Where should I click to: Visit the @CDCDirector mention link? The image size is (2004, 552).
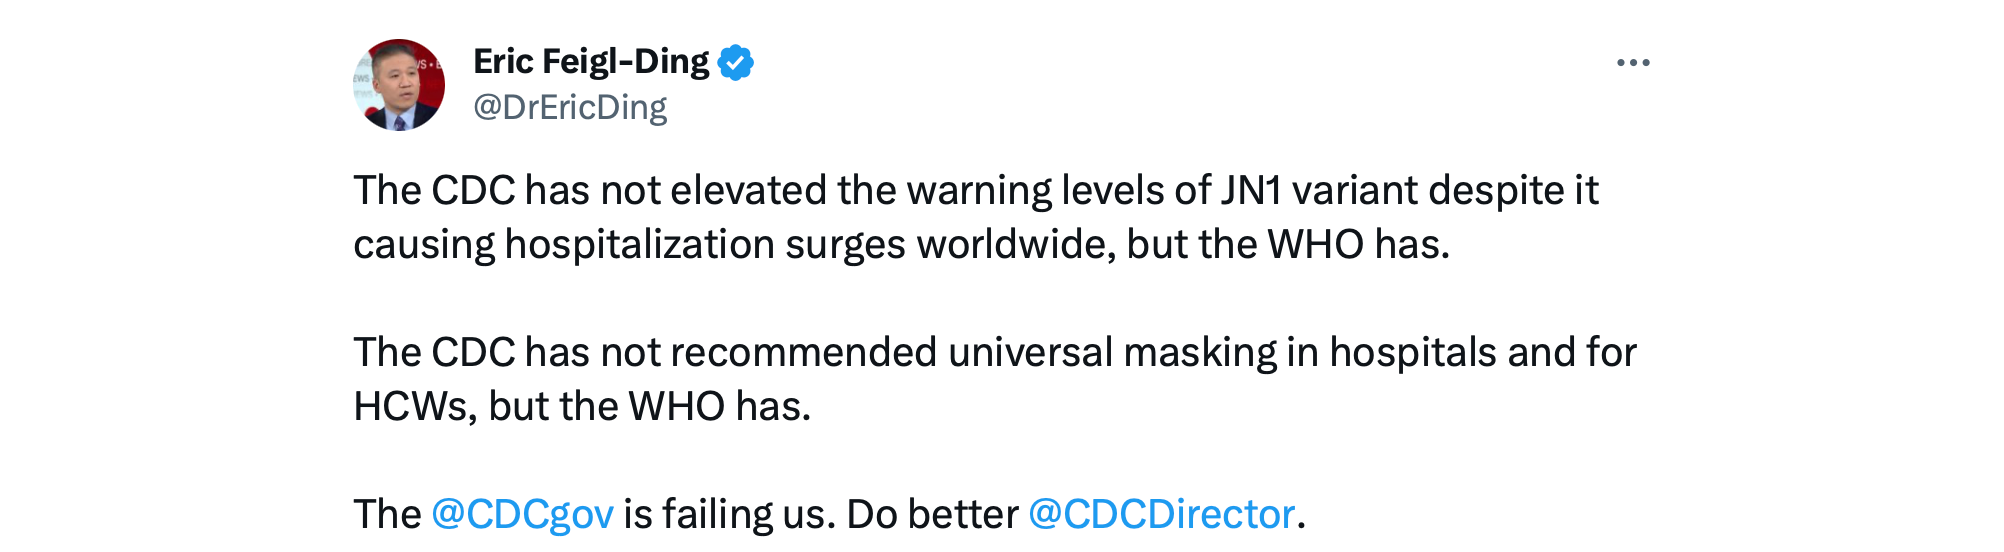1161,515
